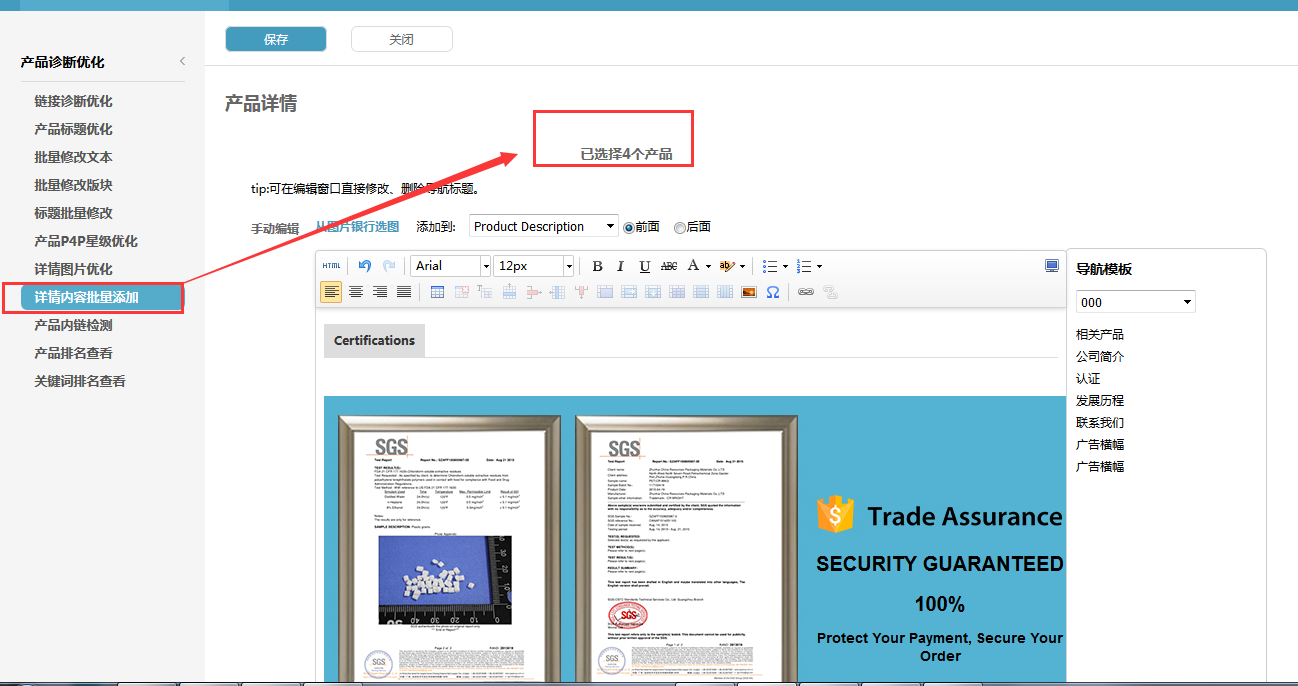Open 产品排名查看 in the sidebar
The width and height of the screenshot is (1298, 686).
tap(73, 353)
